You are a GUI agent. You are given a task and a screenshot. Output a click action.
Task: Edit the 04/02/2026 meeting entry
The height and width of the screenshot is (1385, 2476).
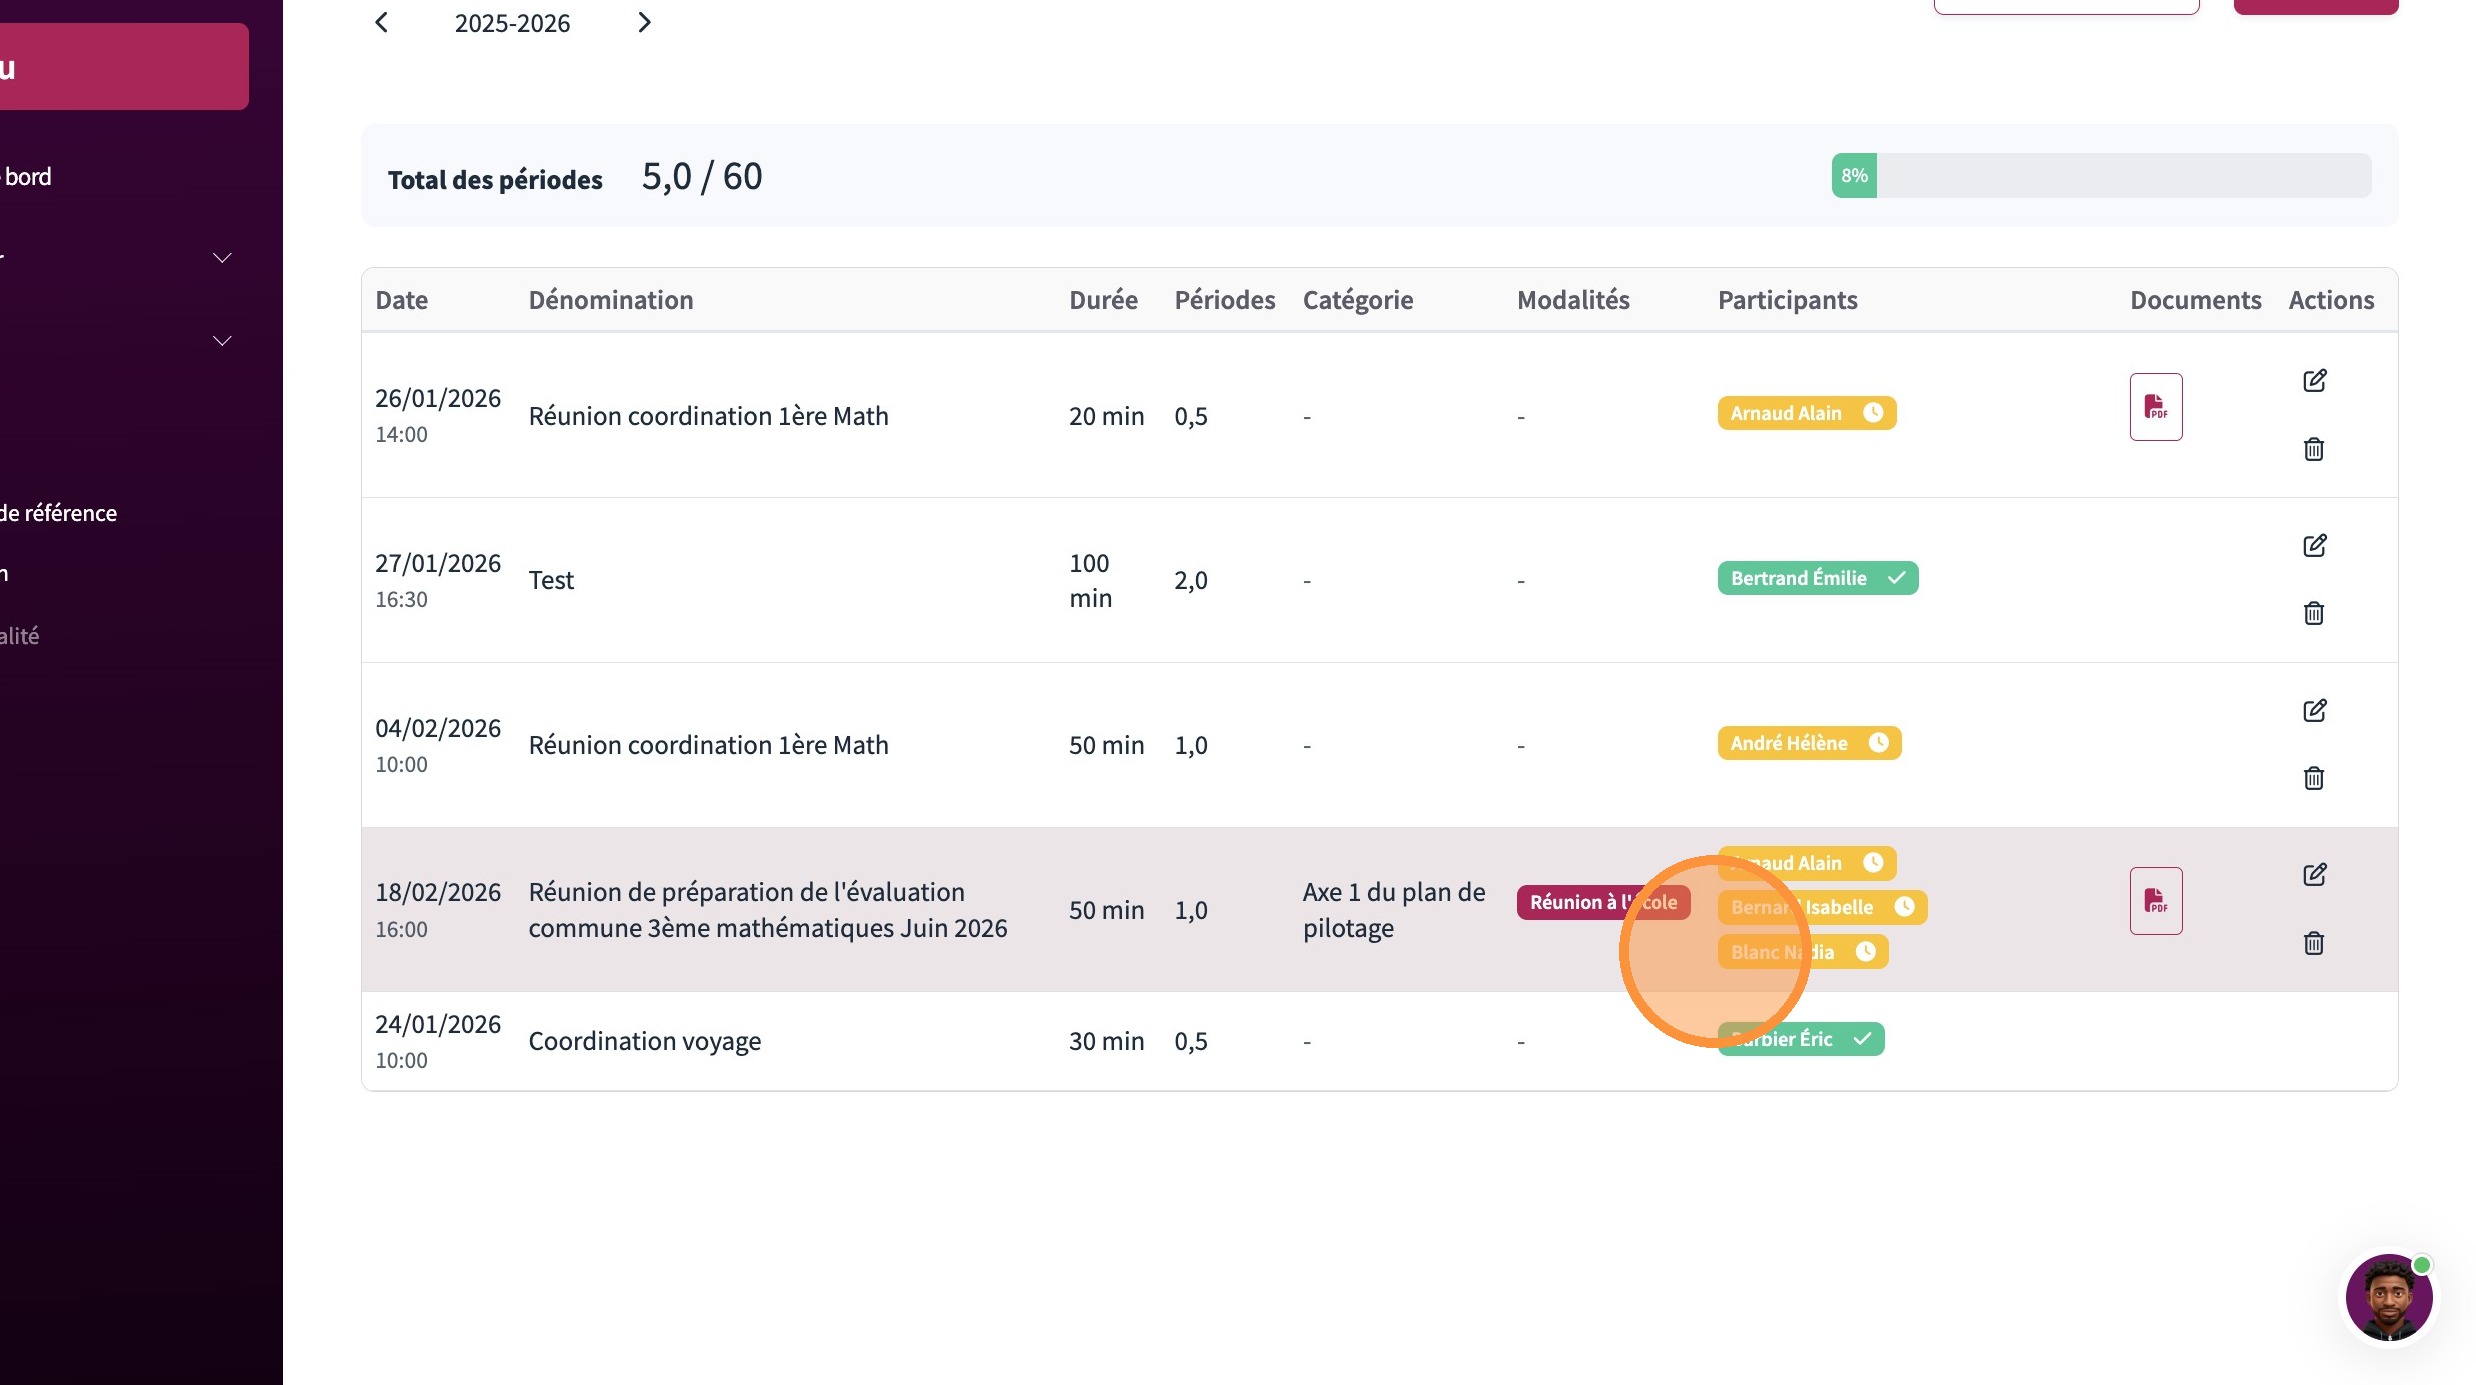(2314, 710)
